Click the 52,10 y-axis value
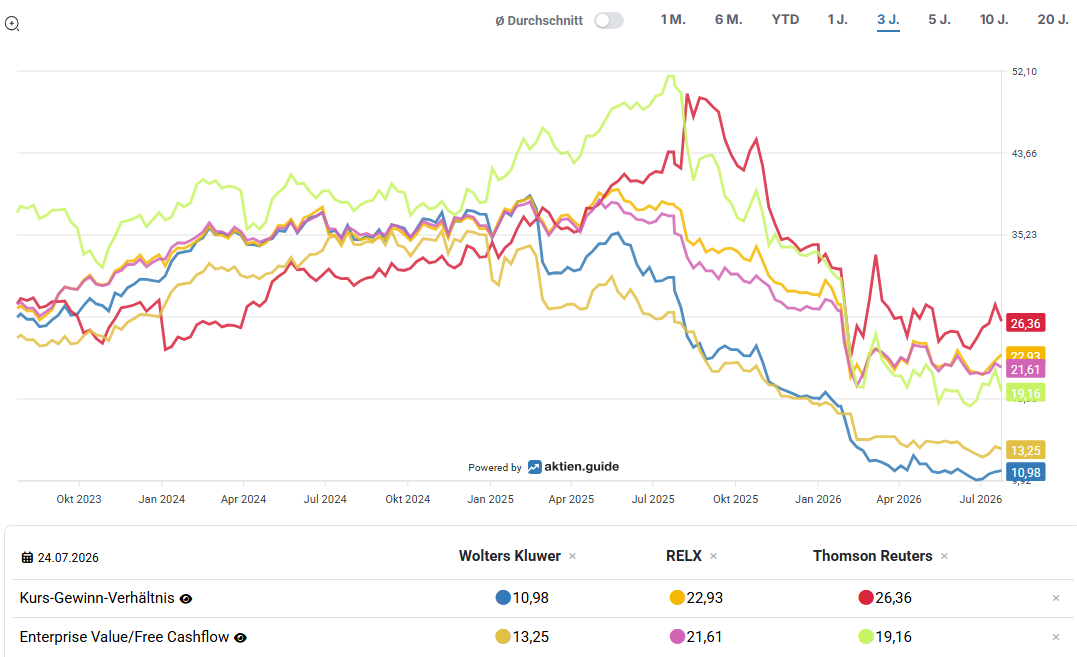Image resolution: width=1077 pixels, height=657 pixels. [1024, 71]
